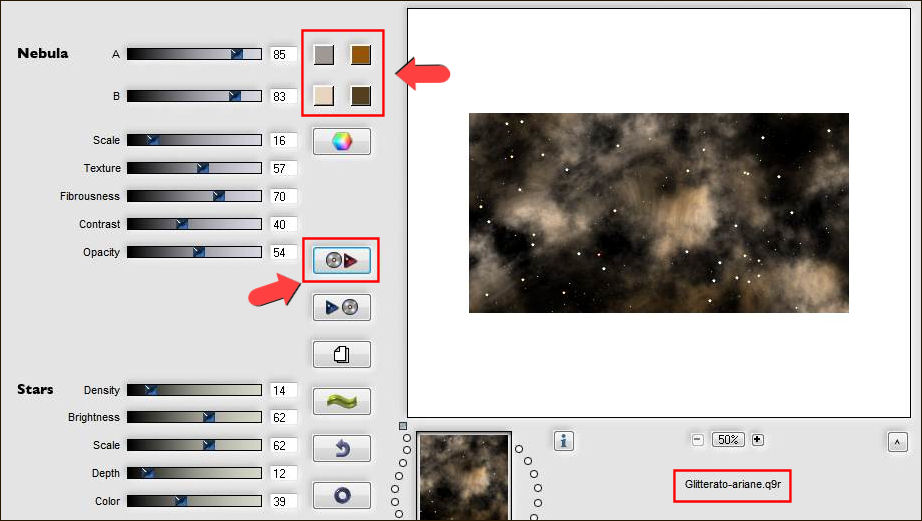The image size is (922, 521).
Task: Click the copy pages icon button
Action: [x=341, y=354]
